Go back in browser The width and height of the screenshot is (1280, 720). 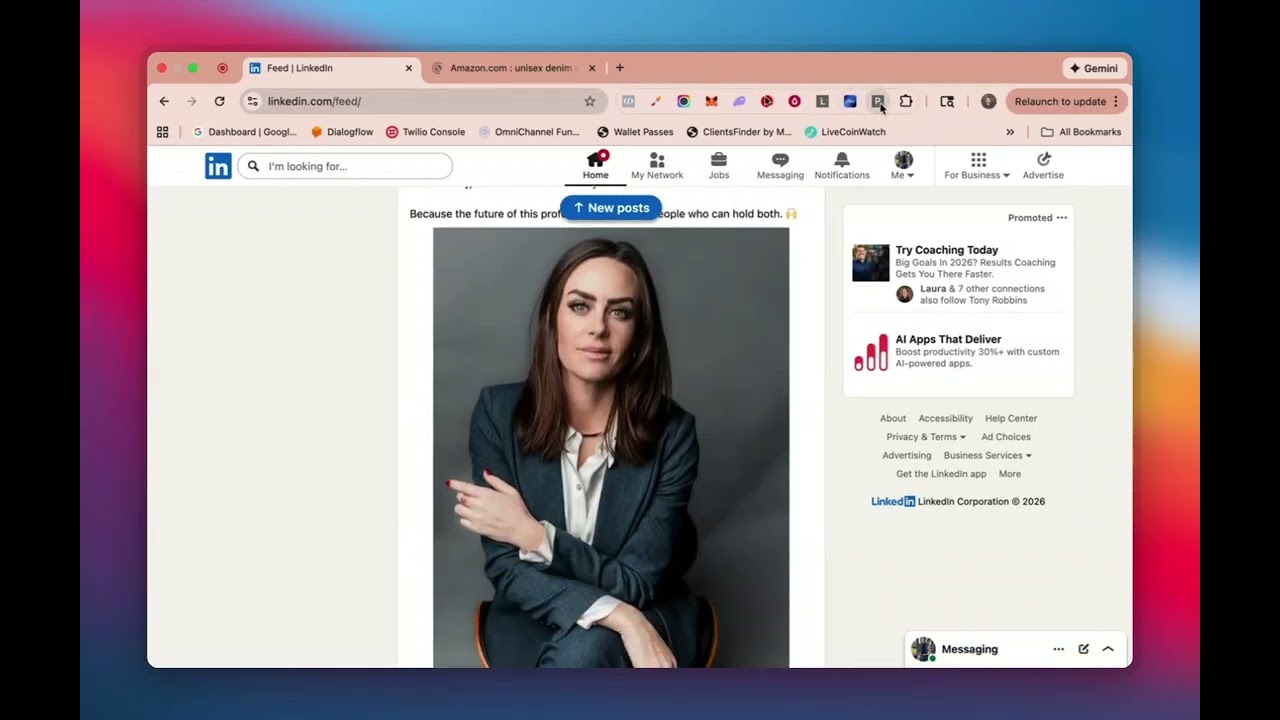[x=164, y=101]
